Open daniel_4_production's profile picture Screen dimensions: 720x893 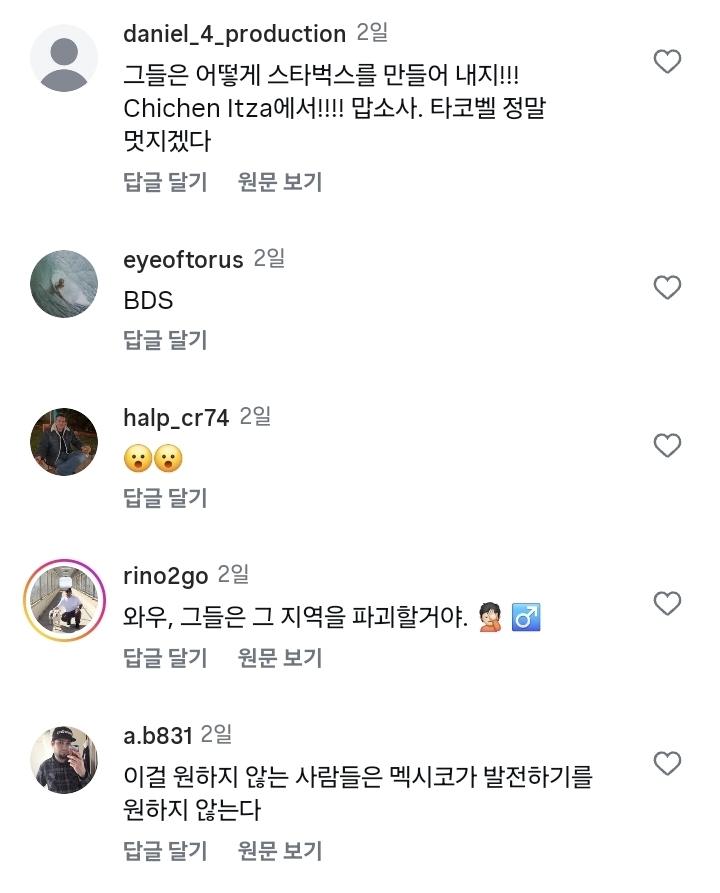(x=65, y=58)
